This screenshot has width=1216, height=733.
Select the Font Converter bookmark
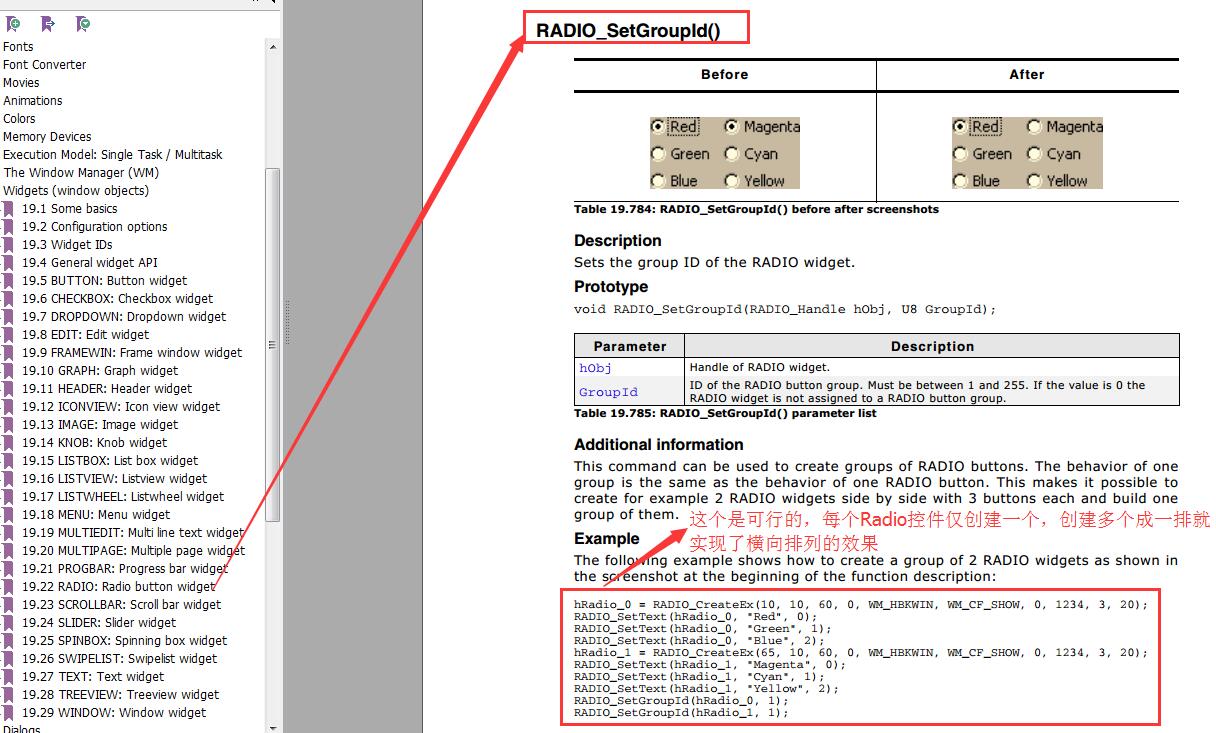click(x=45, y=65)
